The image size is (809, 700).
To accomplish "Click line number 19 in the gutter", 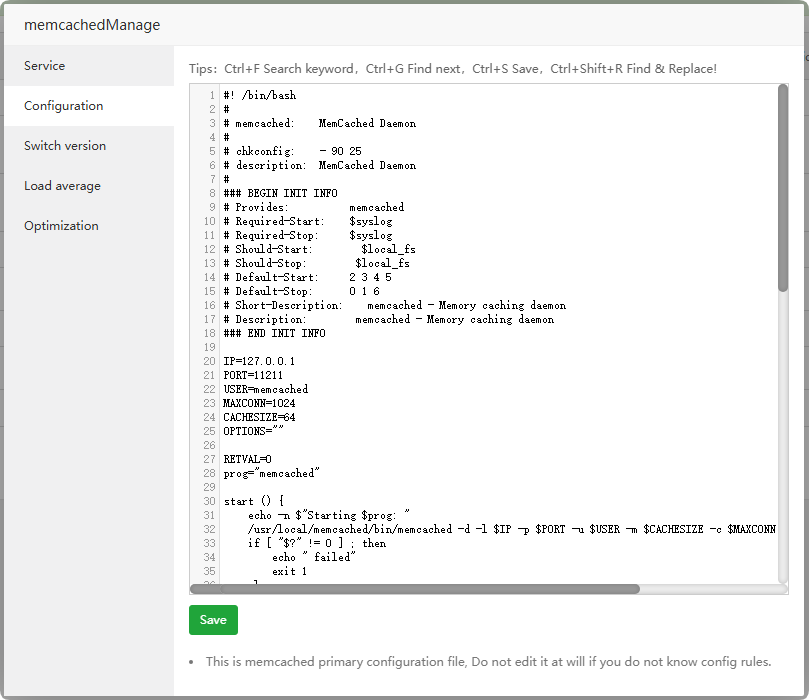I will click(209, 347).
